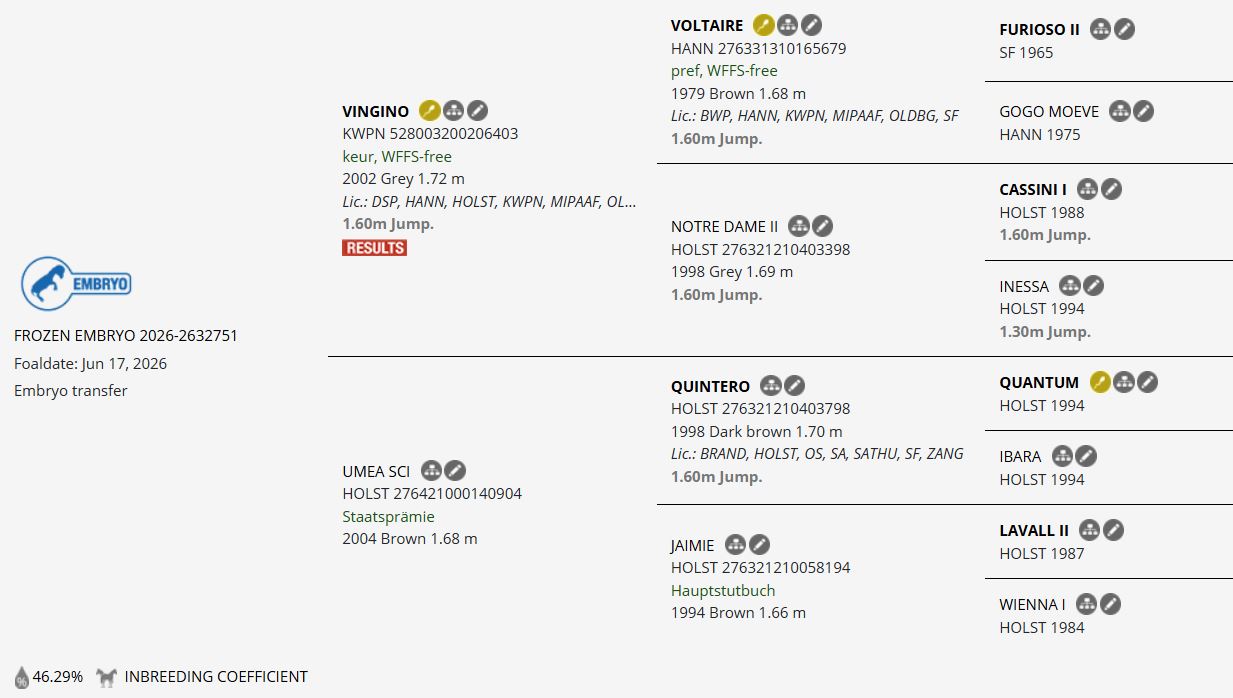1233x698 pixels.
Task: Open the pedigree tree icon next to Jaimie
Action: (x=736, y=545)
